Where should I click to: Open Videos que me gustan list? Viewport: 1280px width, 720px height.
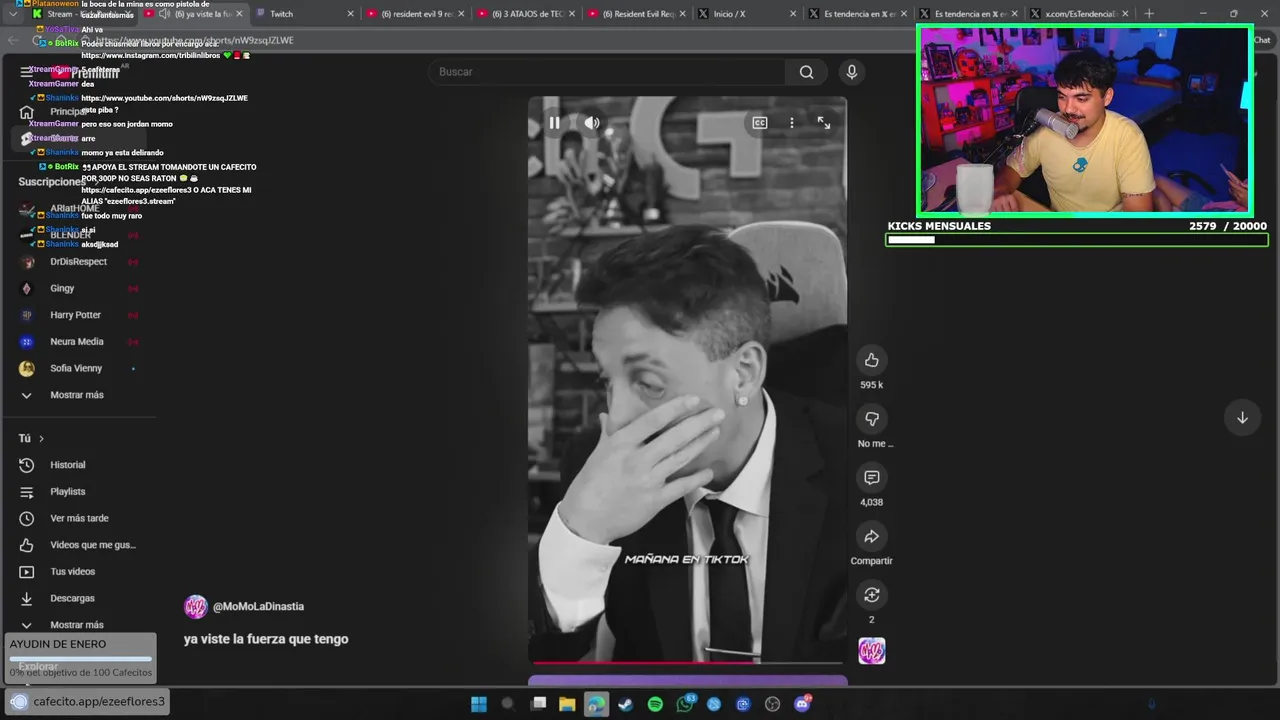tap(78, 545)
